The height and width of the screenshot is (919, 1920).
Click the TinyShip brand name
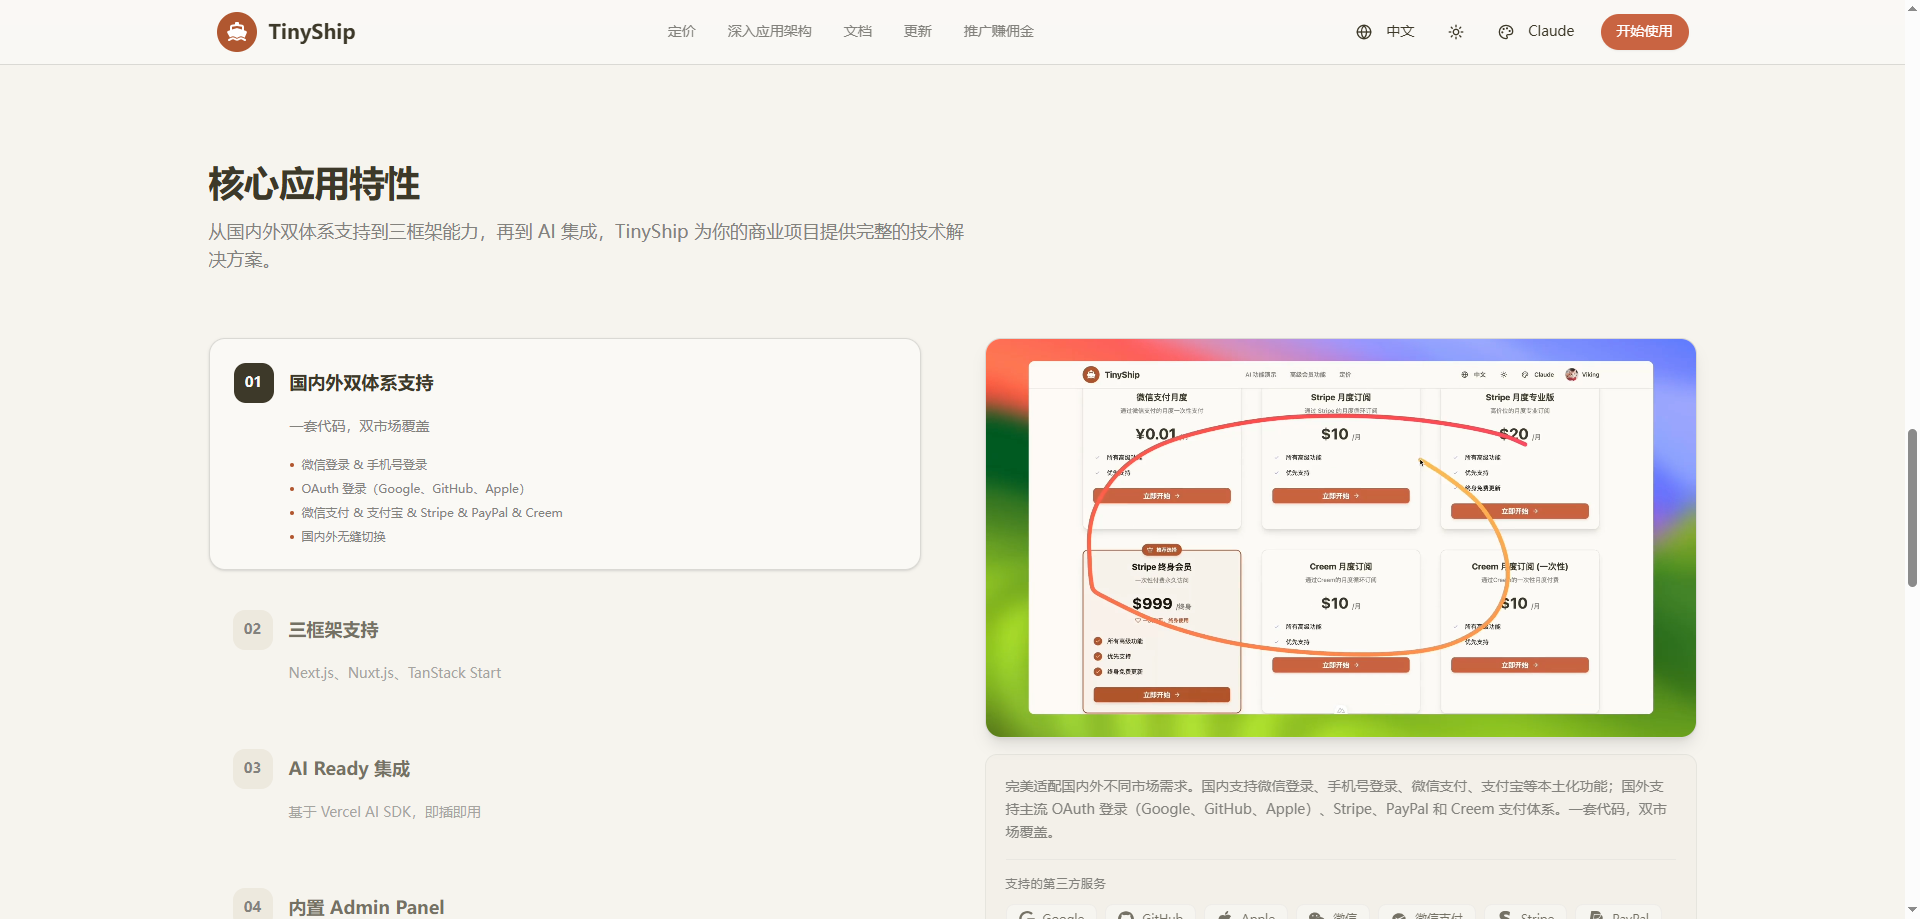[x=312, y=32]
